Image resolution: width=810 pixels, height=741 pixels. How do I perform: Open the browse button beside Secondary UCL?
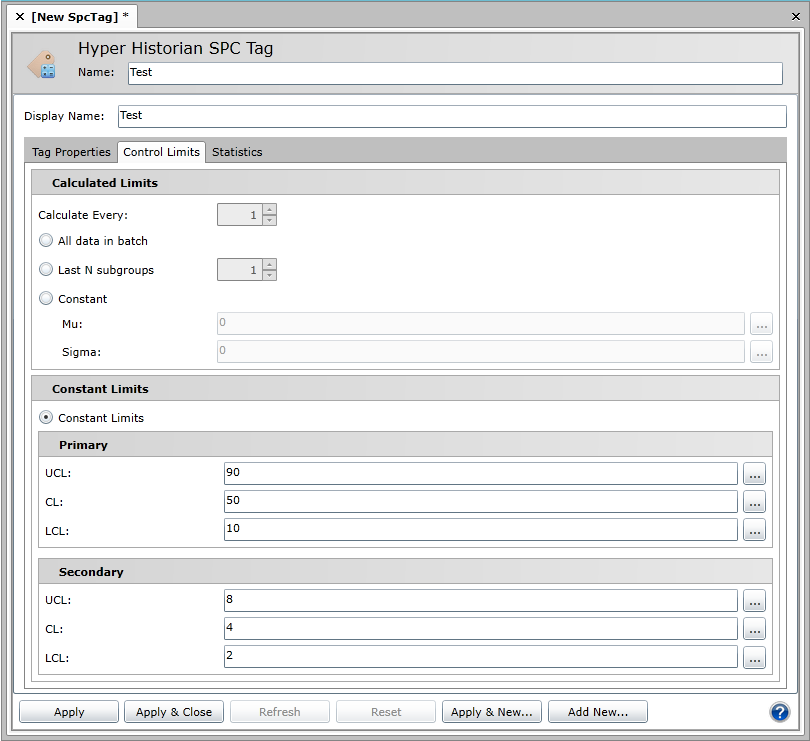(x=754, y=601)
